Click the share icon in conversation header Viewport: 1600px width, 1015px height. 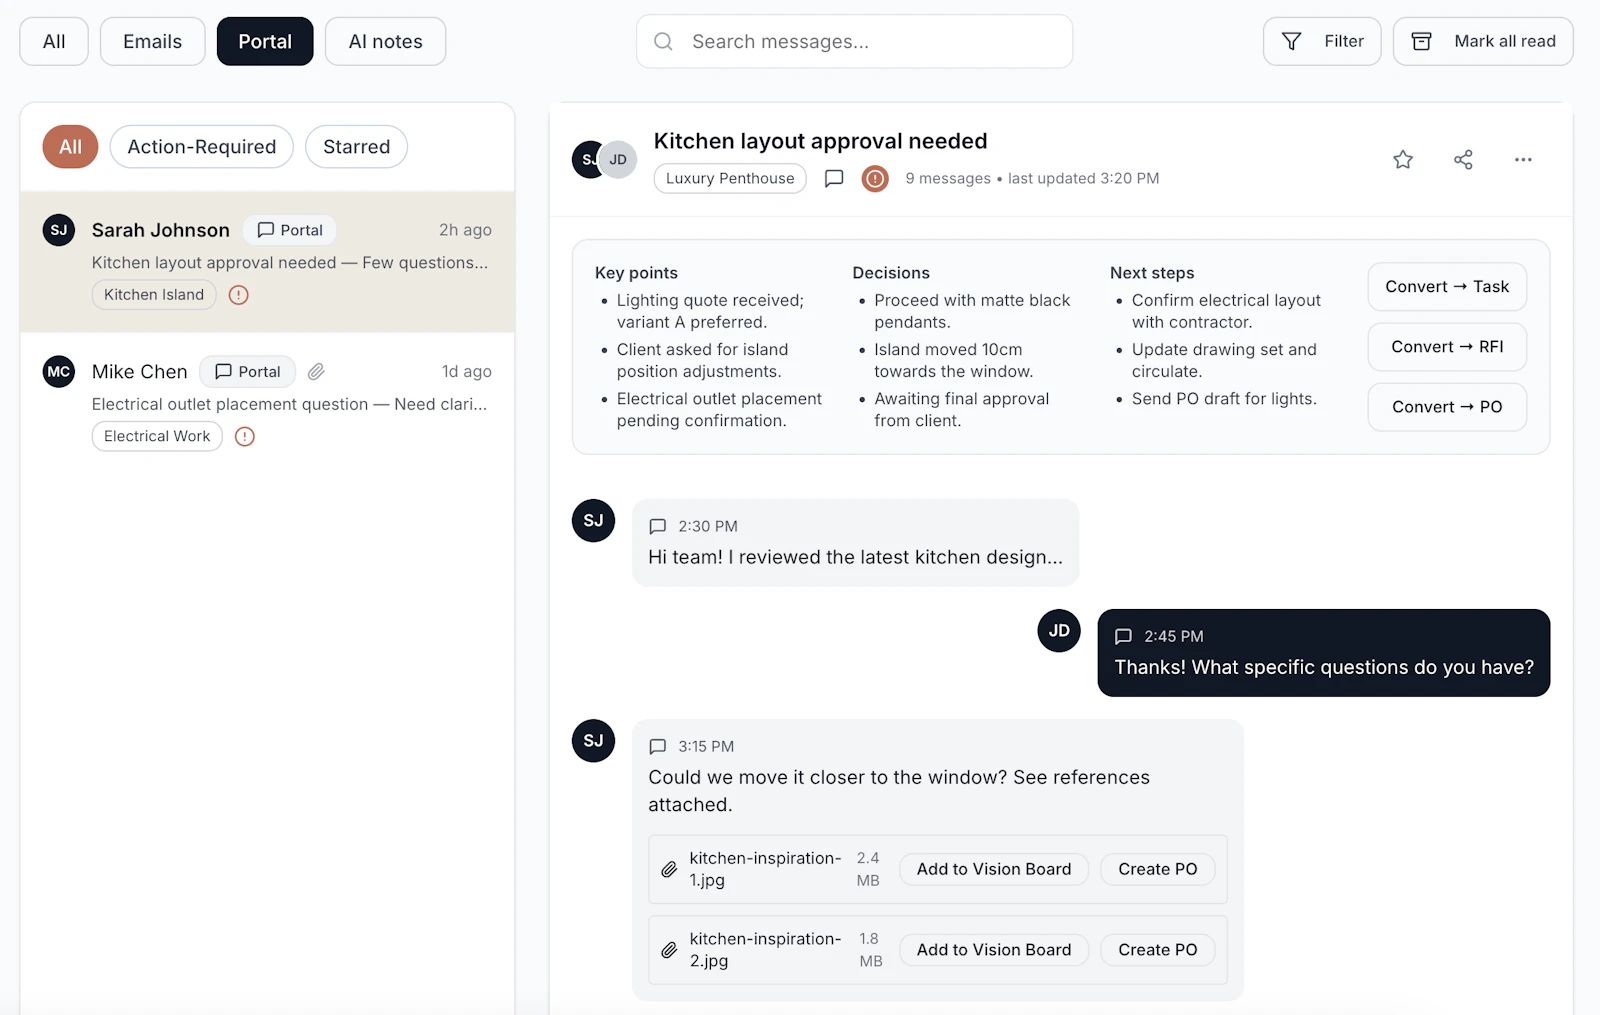(x=1463, y=160)
